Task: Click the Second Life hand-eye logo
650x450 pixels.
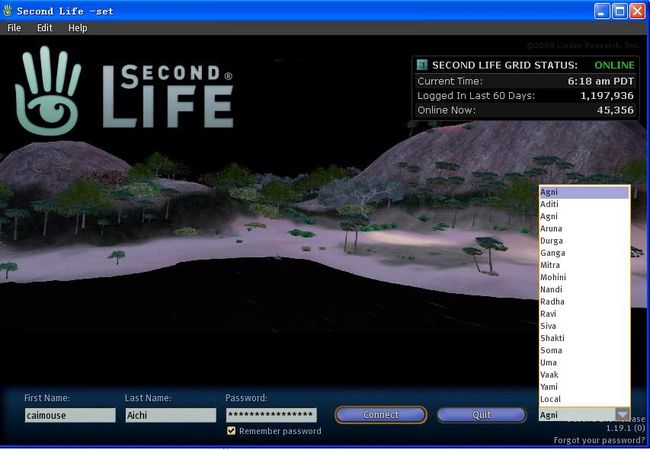Action: (48, 91)
